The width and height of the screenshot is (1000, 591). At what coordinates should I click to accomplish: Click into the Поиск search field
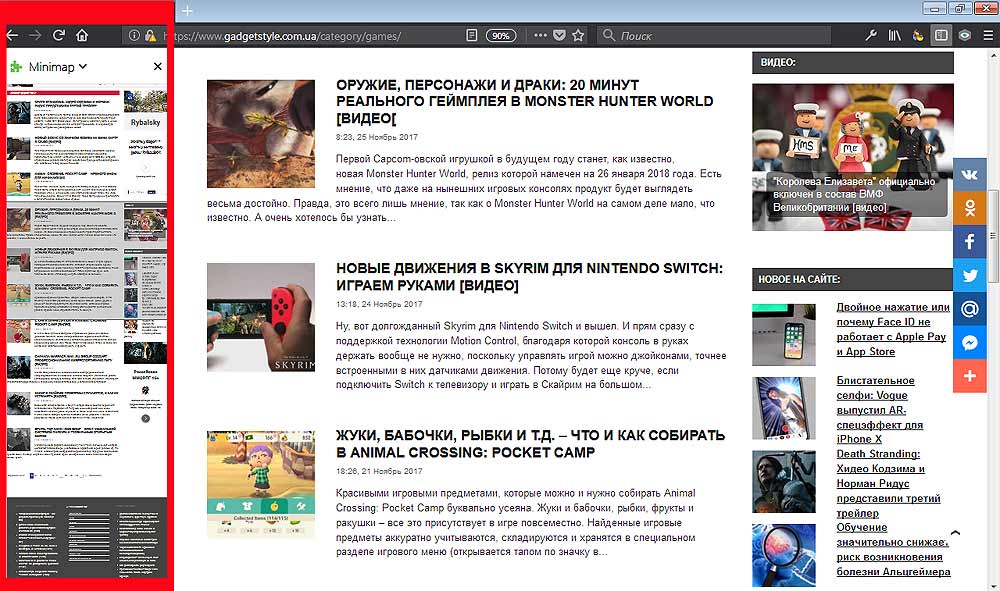point(714,36)
